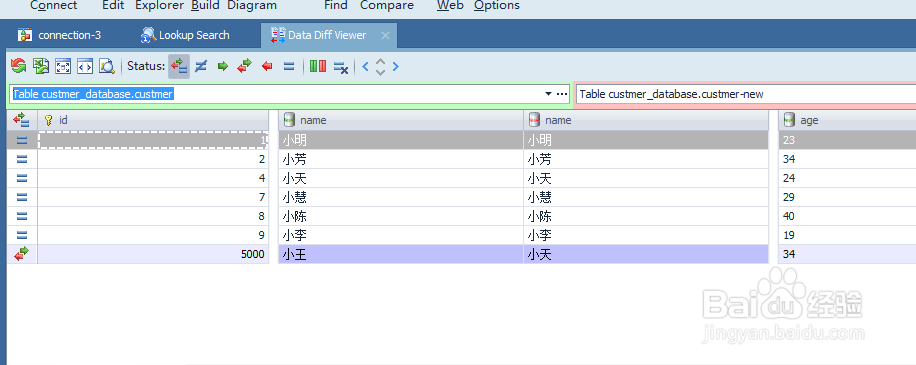Select the age cell 19
Image resolution: width=916 pixels, height=365 pixels.
point(847,235)
